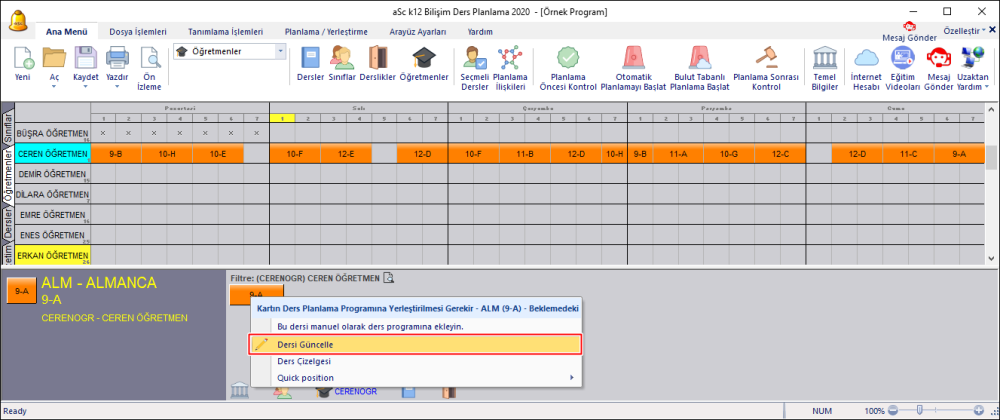Open Temel Bilgiler building icon

[825, 58]
